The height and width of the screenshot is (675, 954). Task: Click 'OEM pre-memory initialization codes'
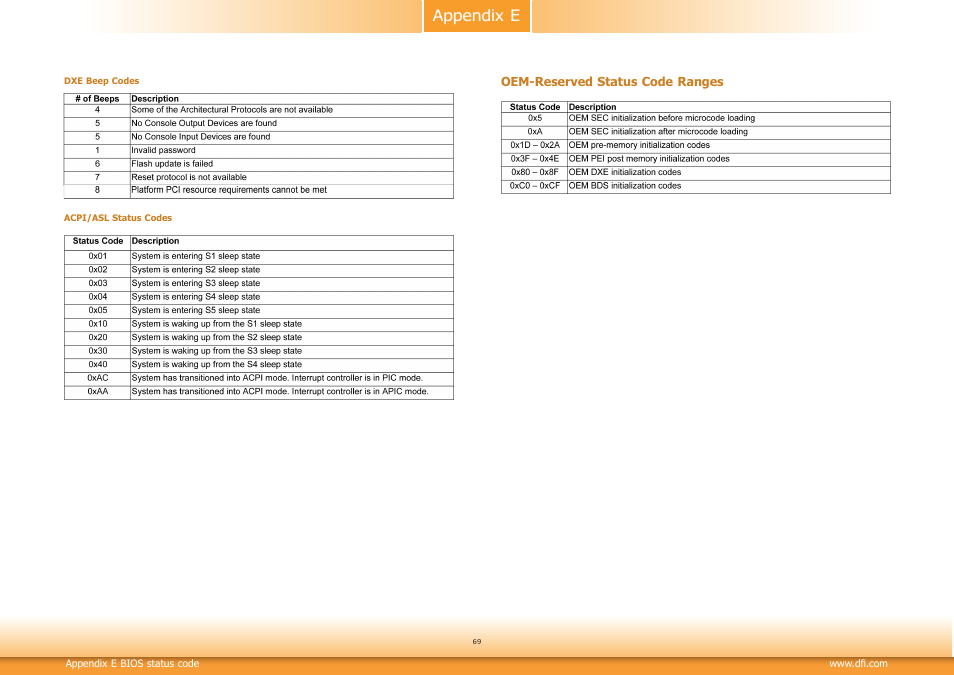pos(639,145)
